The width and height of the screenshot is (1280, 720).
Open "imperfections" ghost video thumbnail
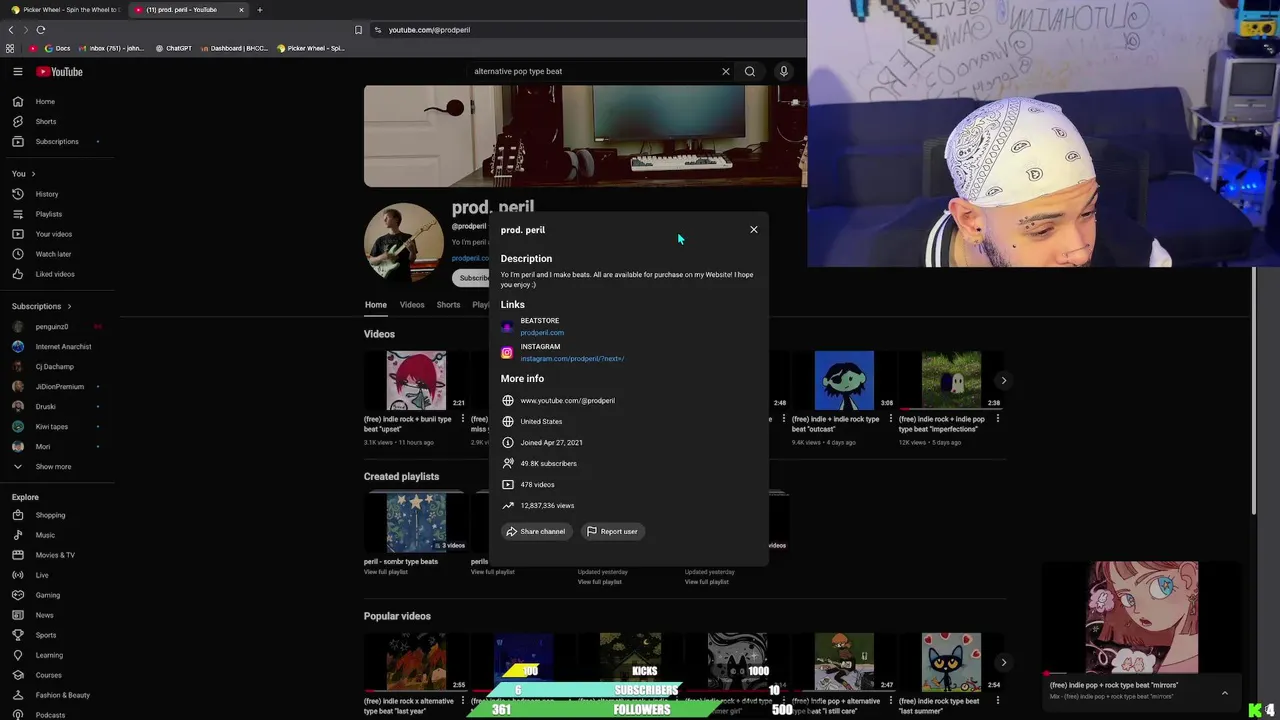click(951, 380)
